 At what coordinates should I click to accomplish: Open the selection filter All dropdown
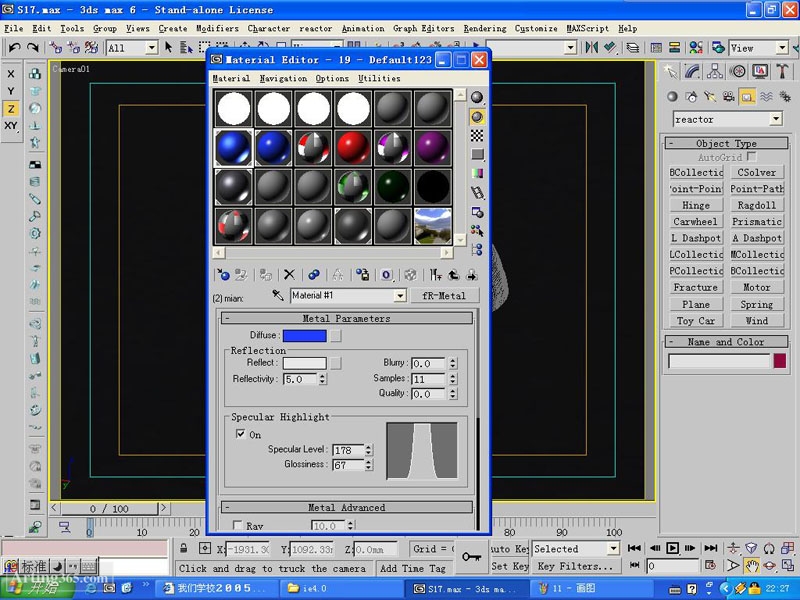[x=152, y=48]
